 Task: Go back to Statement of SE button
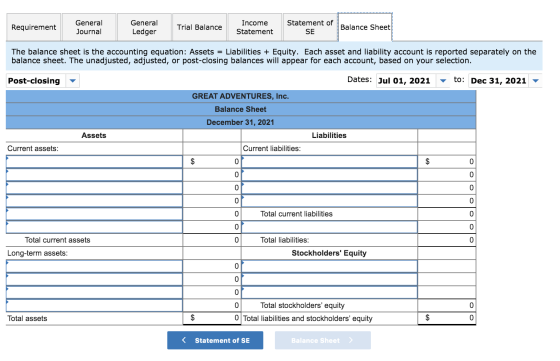[215, 340]
